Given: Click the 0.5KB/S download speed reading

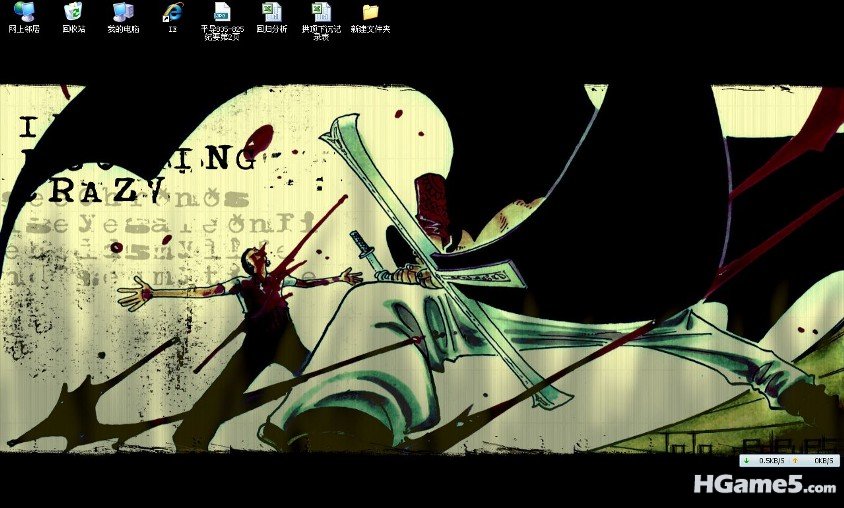Looking at the screenshot, I should coord(770,460).
